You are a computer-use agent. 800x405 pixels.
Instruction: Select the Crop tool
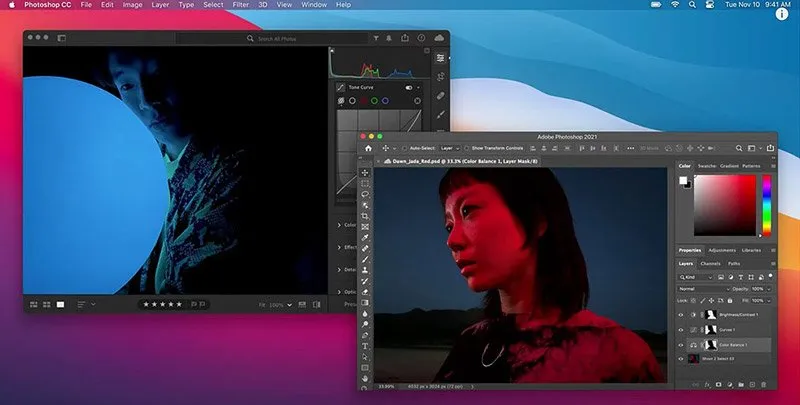366,216
